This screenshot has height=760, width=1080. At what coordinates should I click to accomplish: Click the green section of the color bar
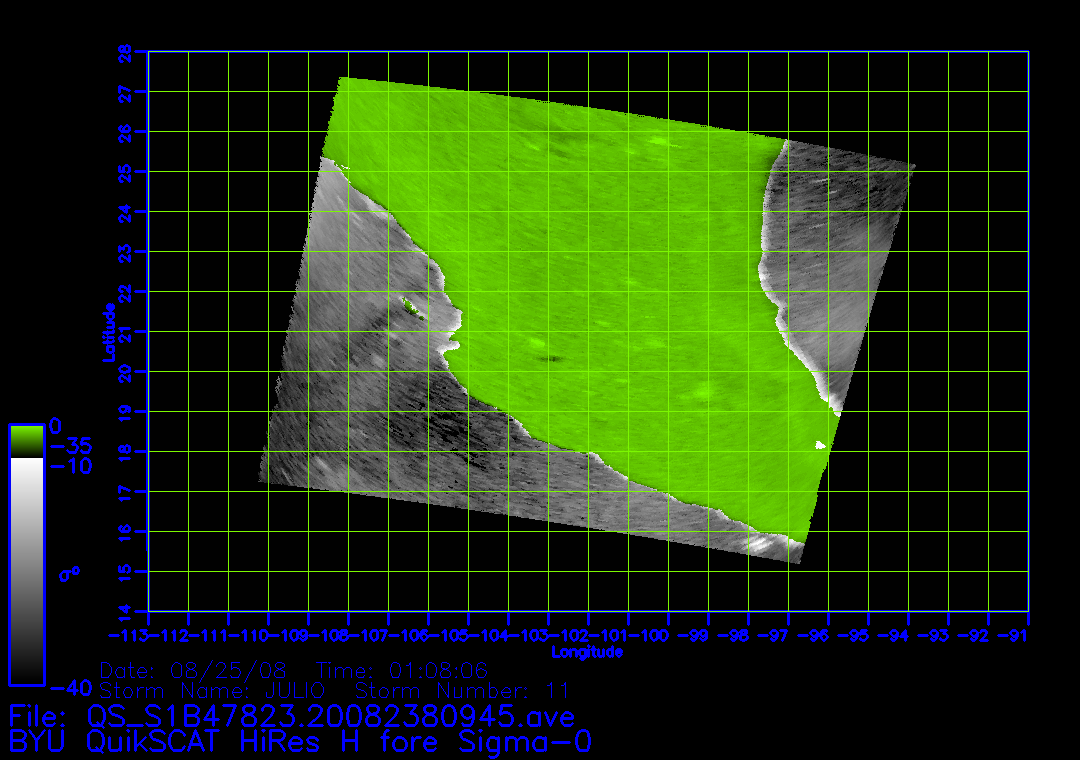26,440
